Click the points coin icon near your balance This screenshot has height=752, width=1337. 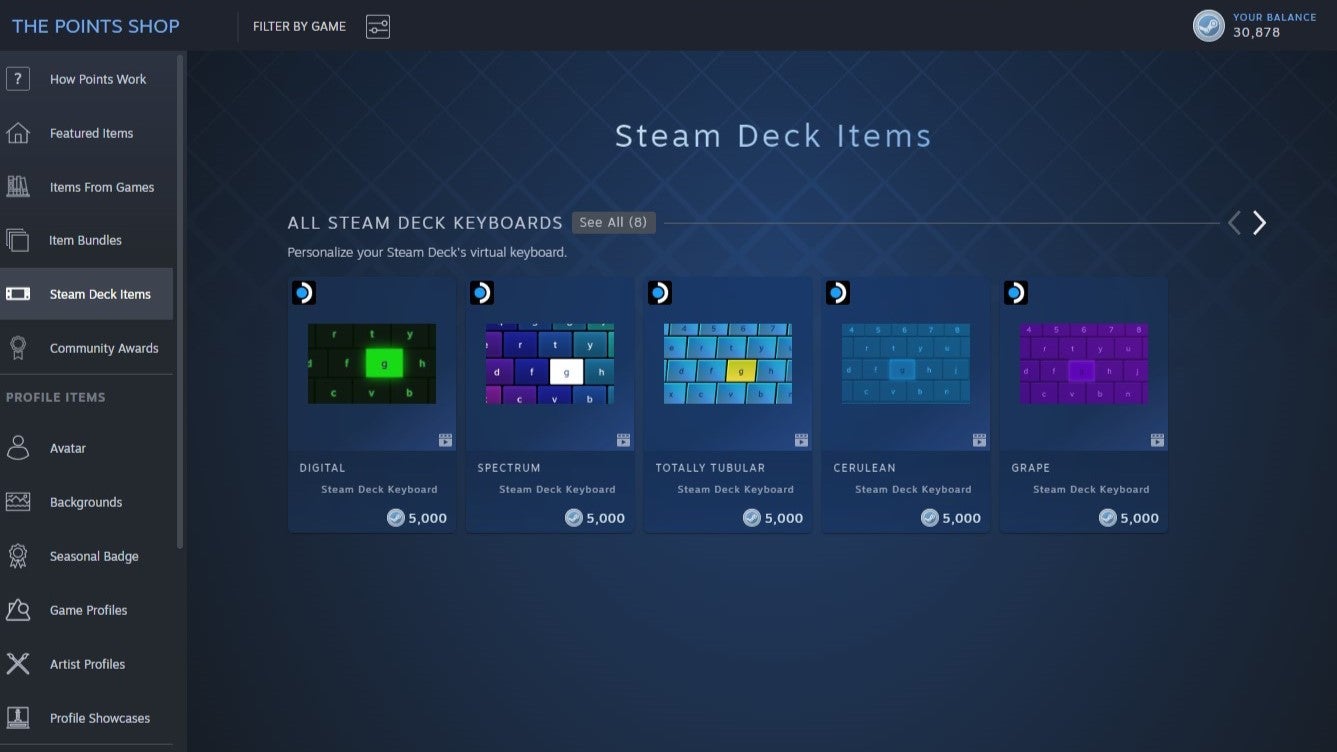(1208, 25)
